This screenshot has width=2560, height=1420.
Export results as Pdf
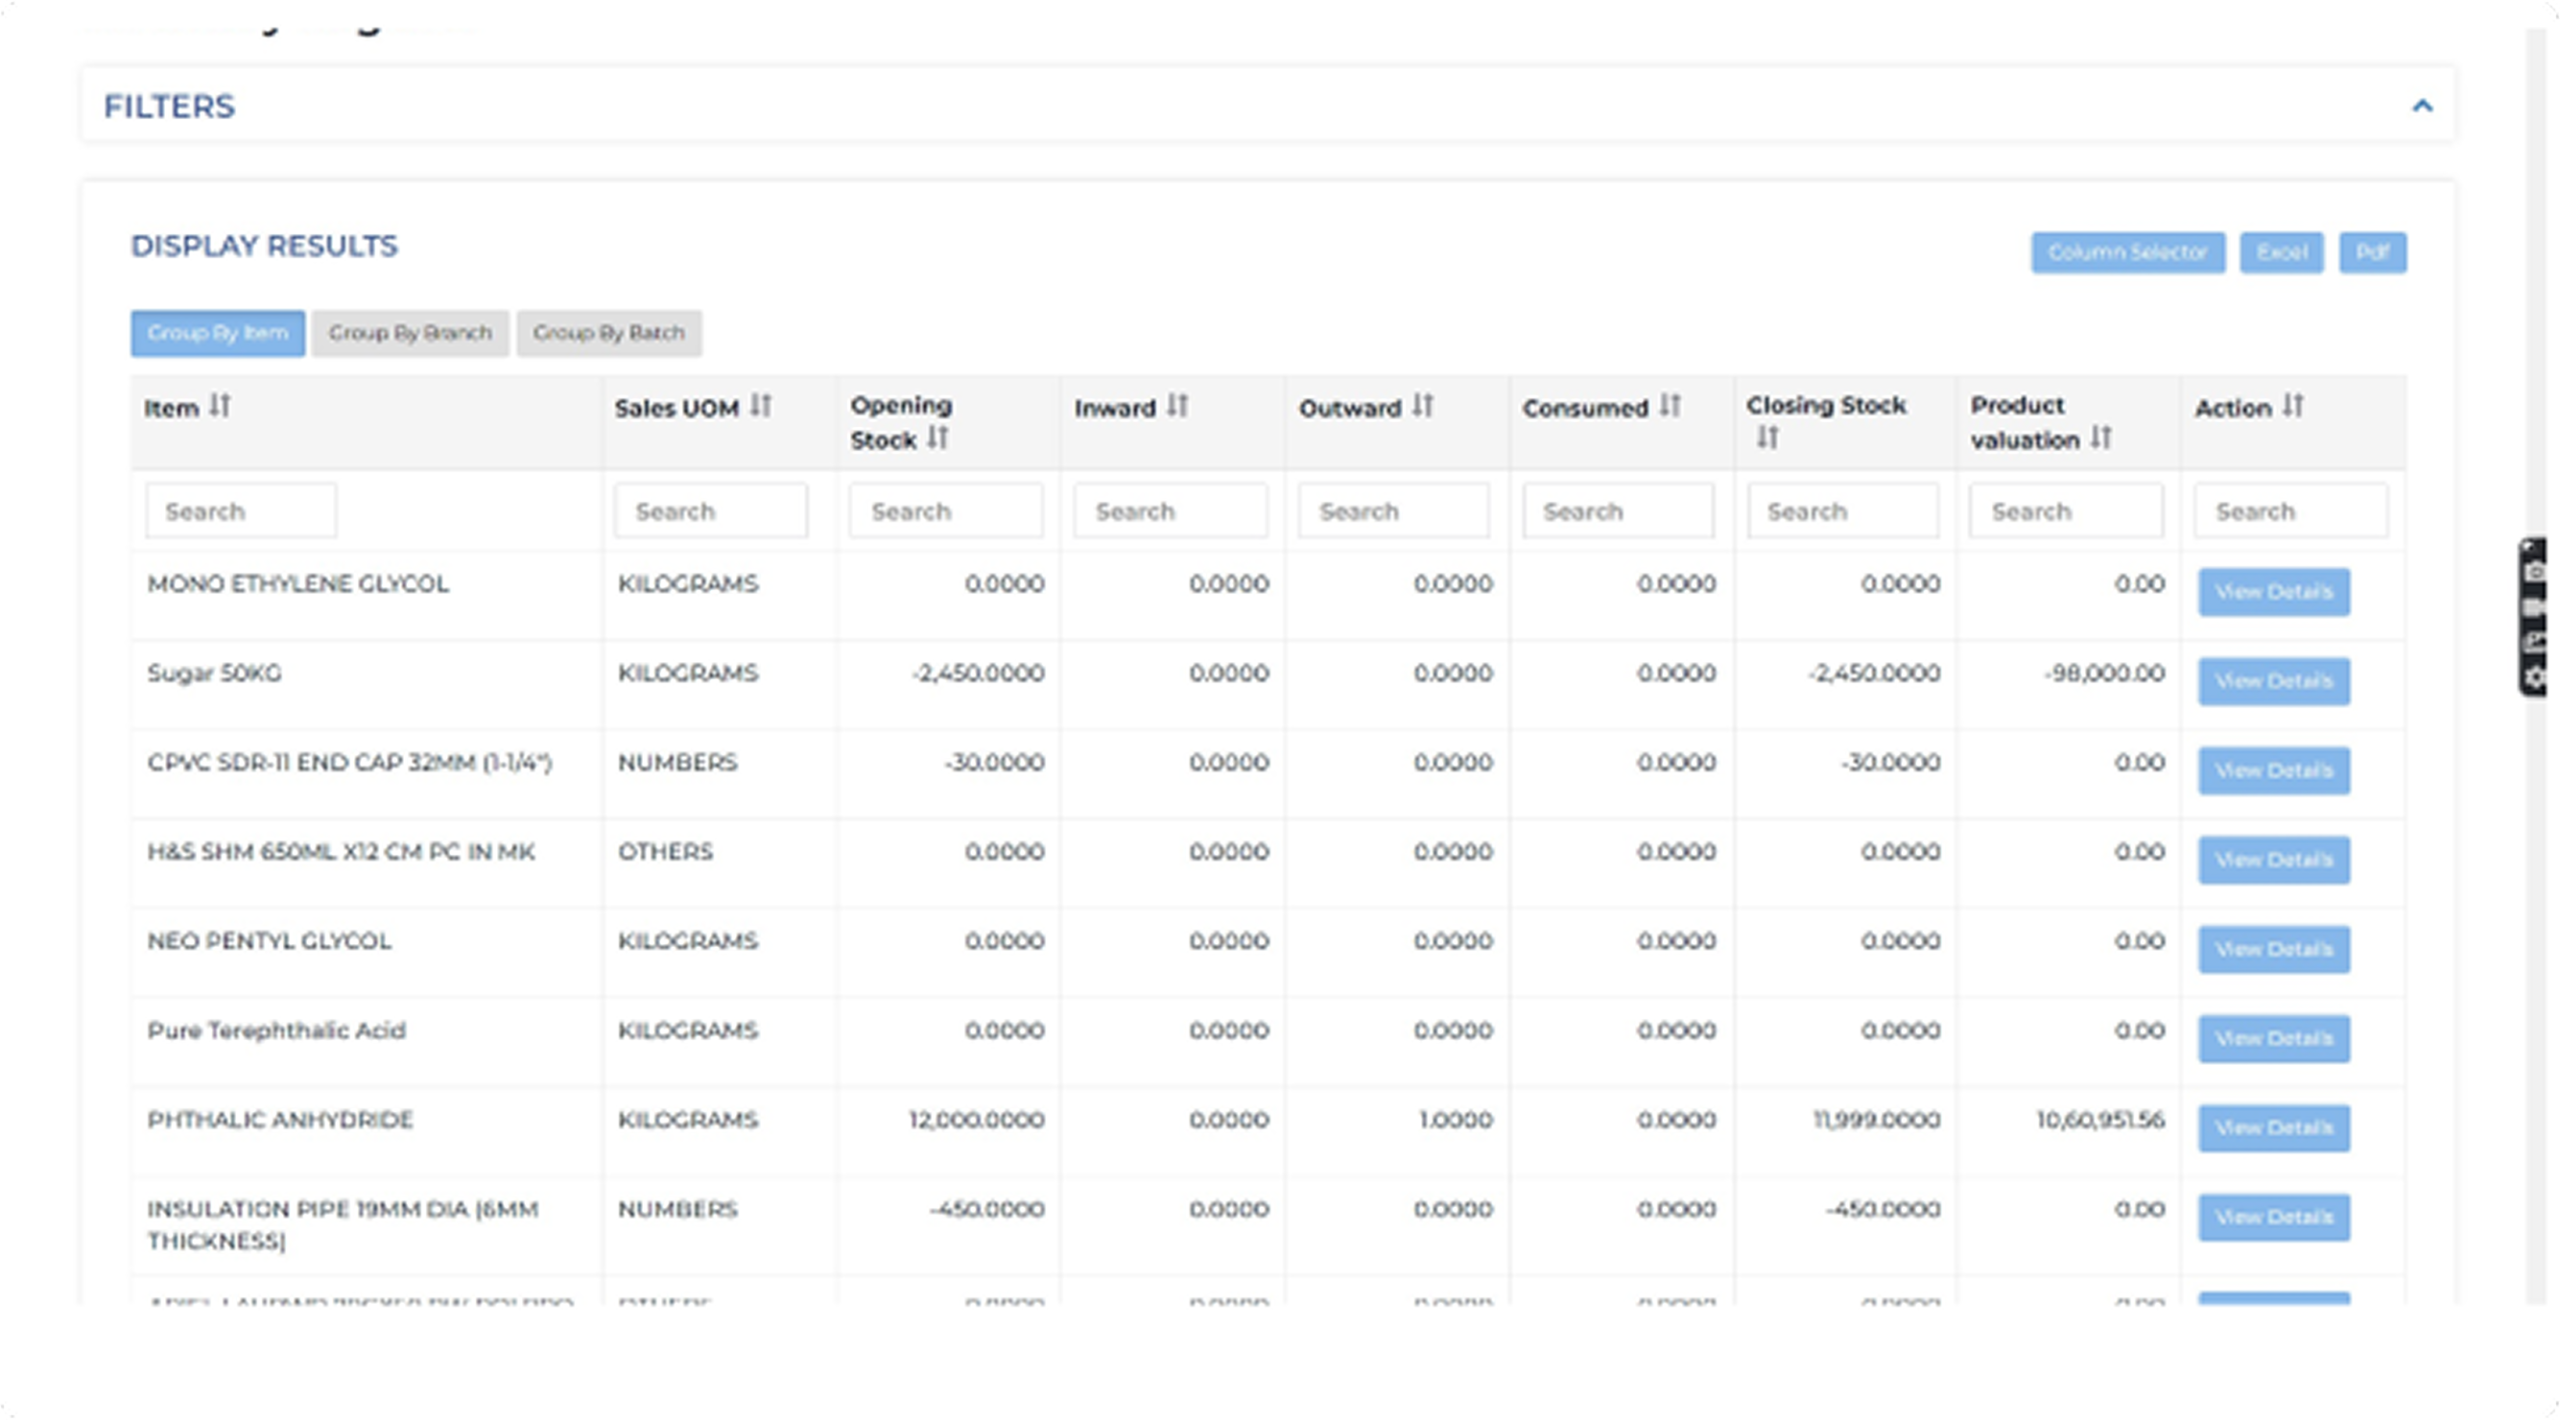[2372, 252]
